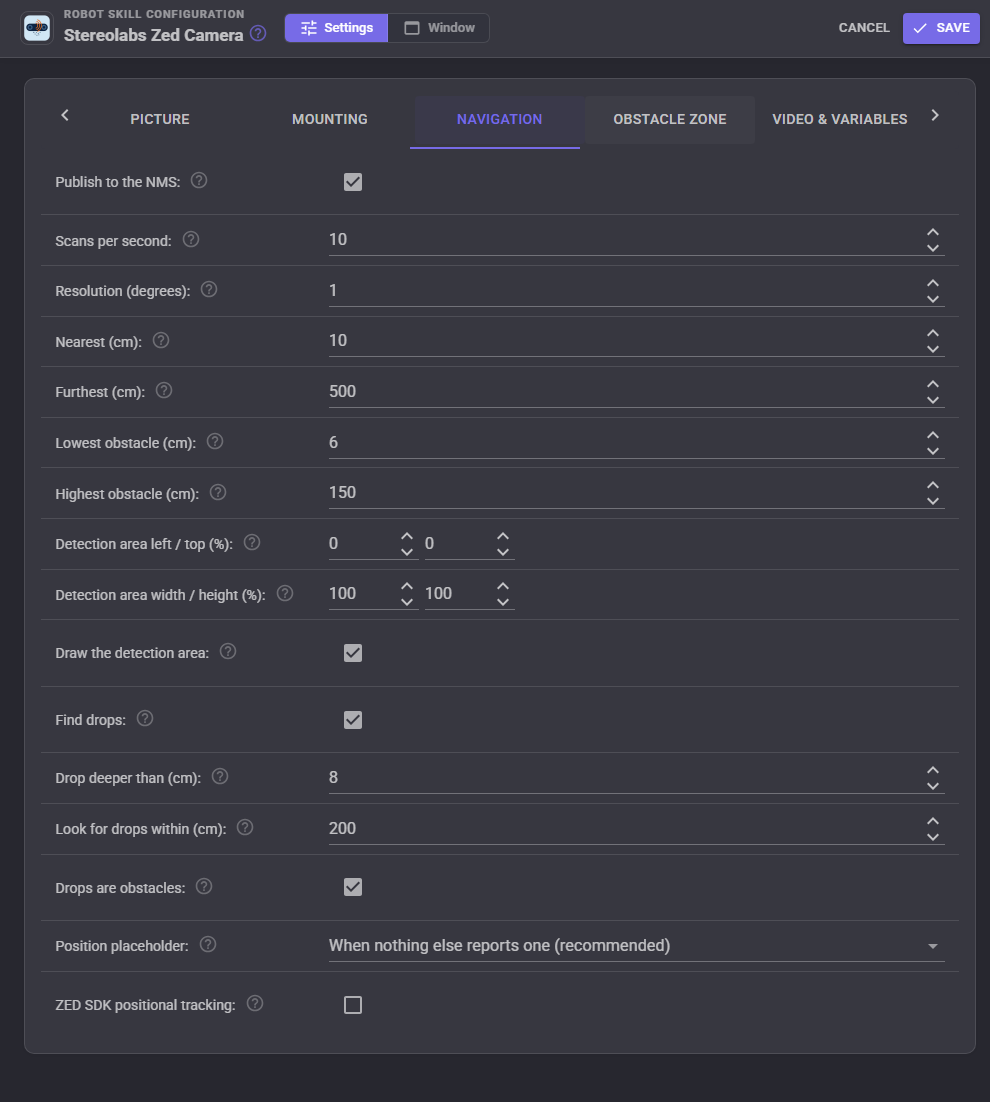Viewport: 990px width, 1102px height.
Task: Increase Furthest (cm) value
Action: coord(932,384)
